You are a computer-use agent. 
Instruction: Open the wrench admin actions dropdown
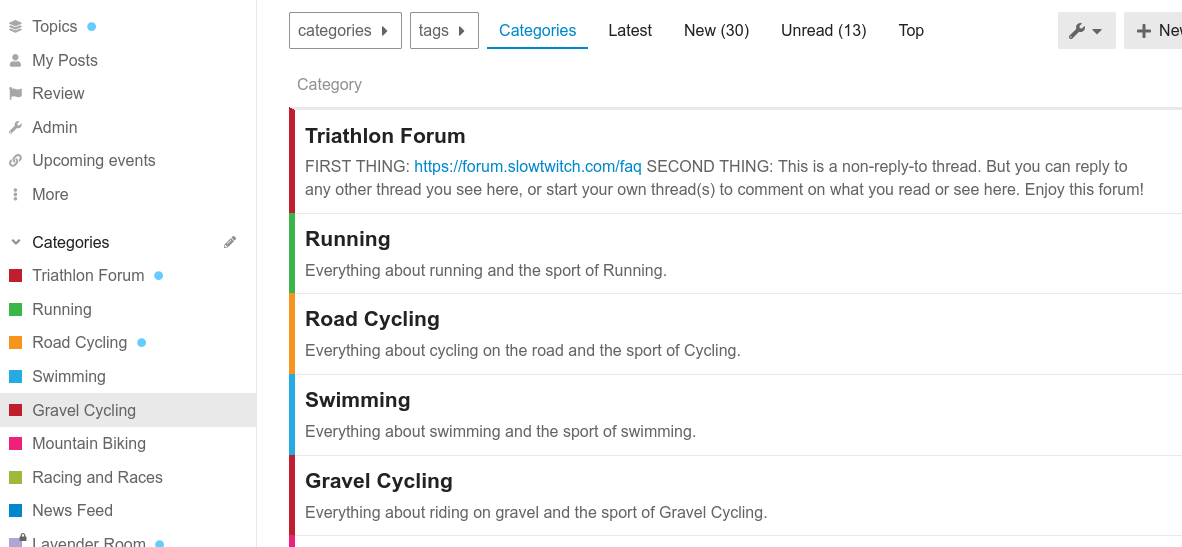[x=1086, y=31]
